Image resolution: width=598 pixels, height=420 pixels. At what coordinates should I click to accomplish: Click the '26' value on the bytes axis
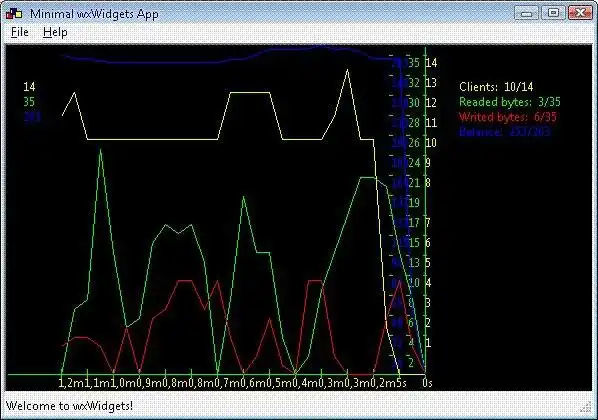click(414, 143)
